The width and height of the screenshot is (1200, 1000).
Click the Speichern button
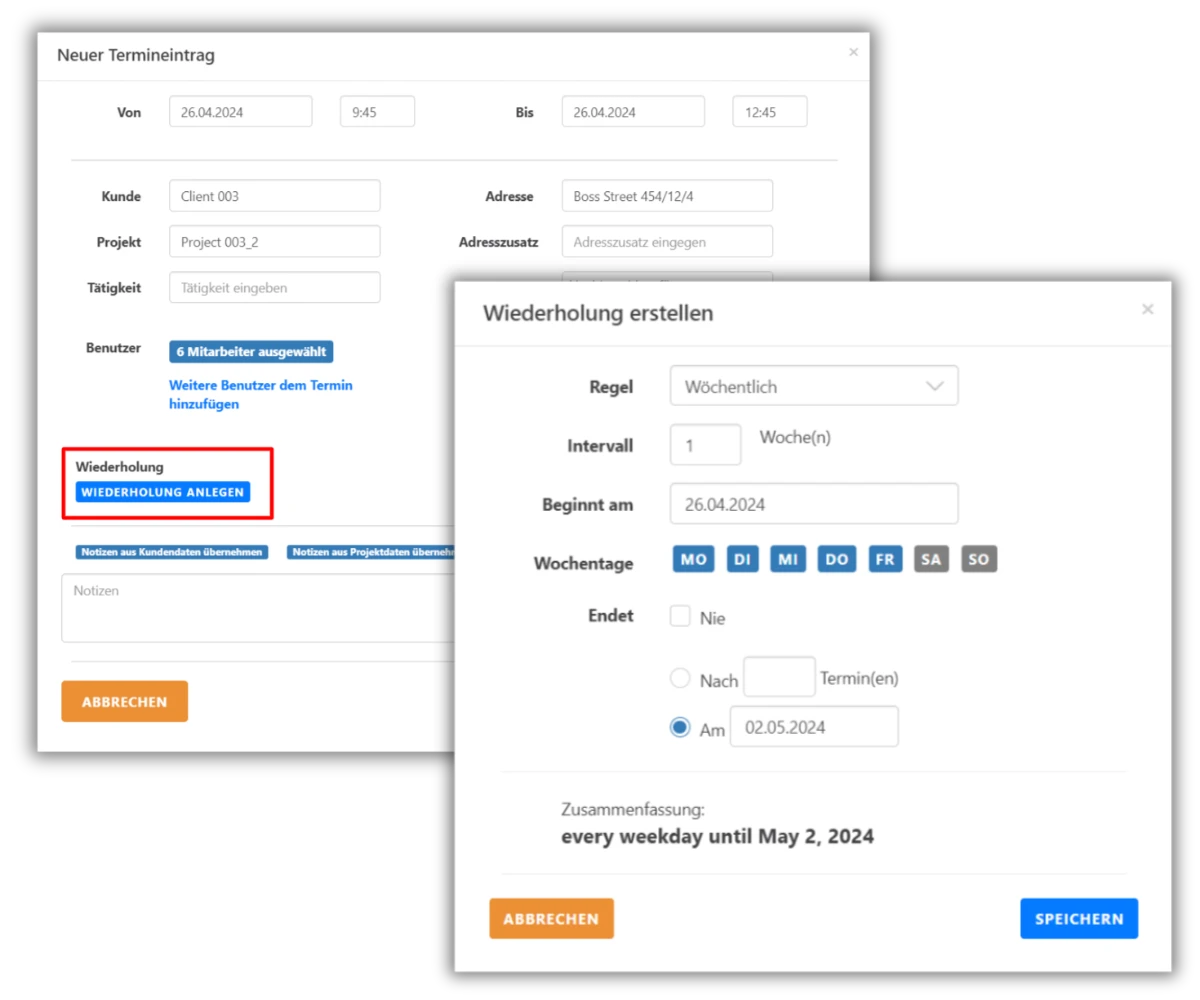1078,918
